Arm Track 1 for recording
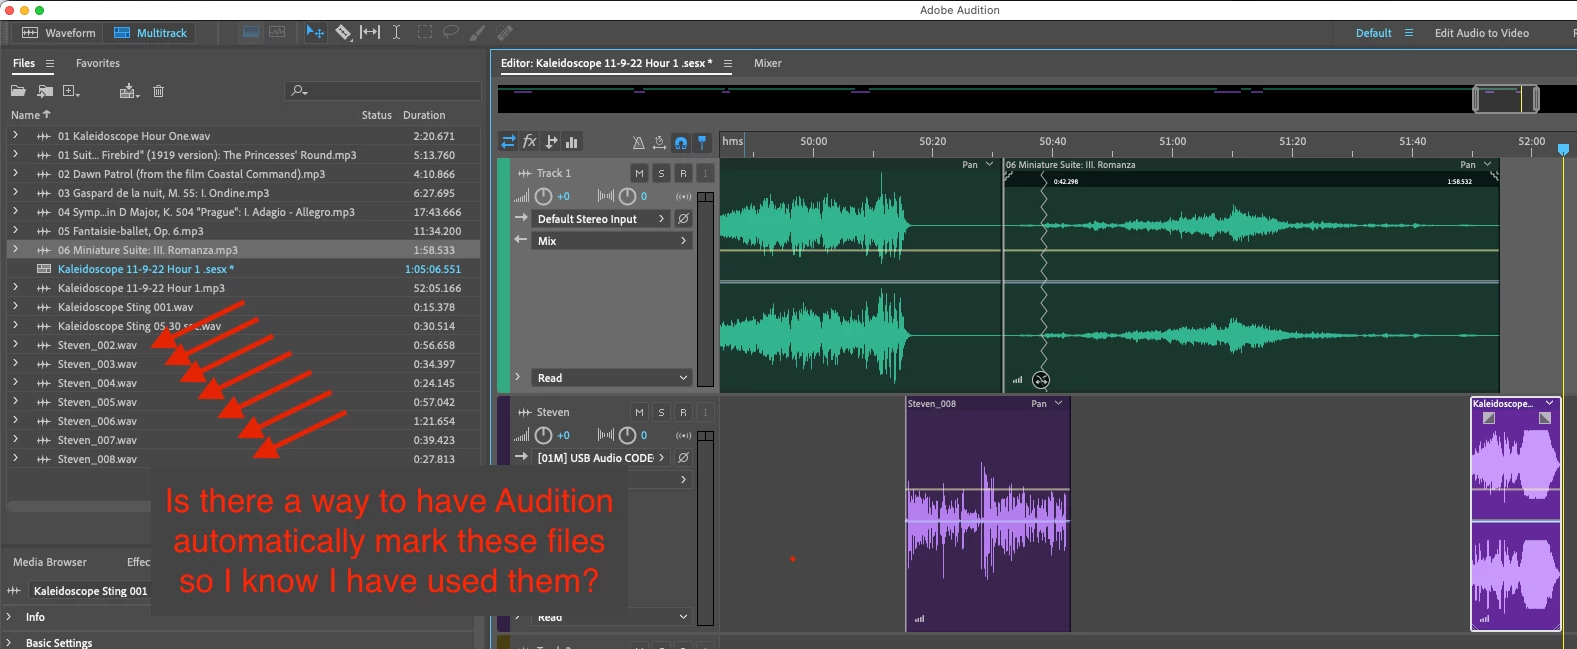The image size is (1577, 649). 683,173
